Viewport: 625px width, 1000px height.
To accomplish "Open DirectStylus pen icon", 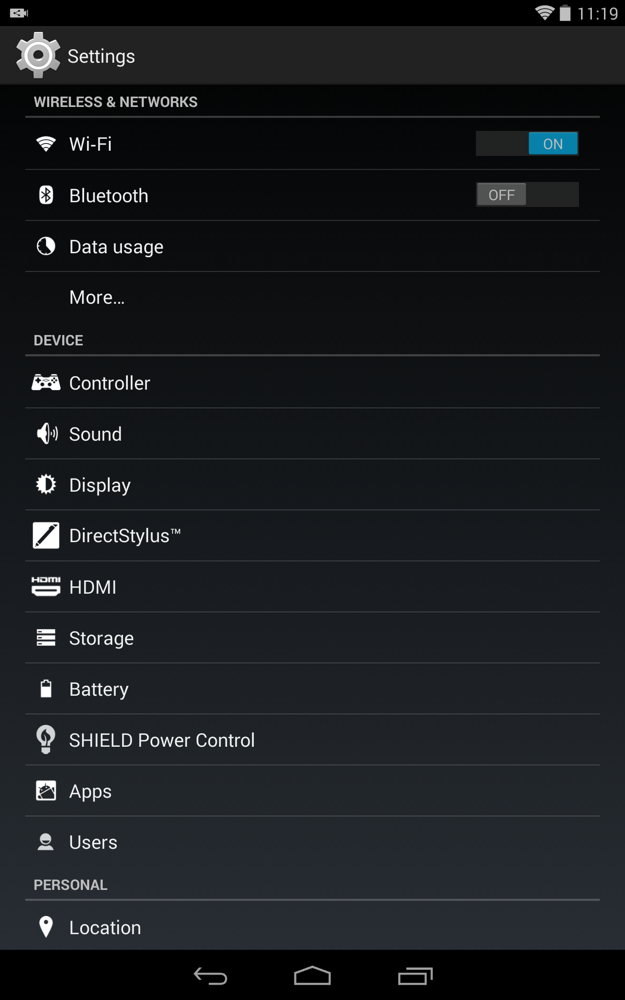I will (x=46, y=536).
